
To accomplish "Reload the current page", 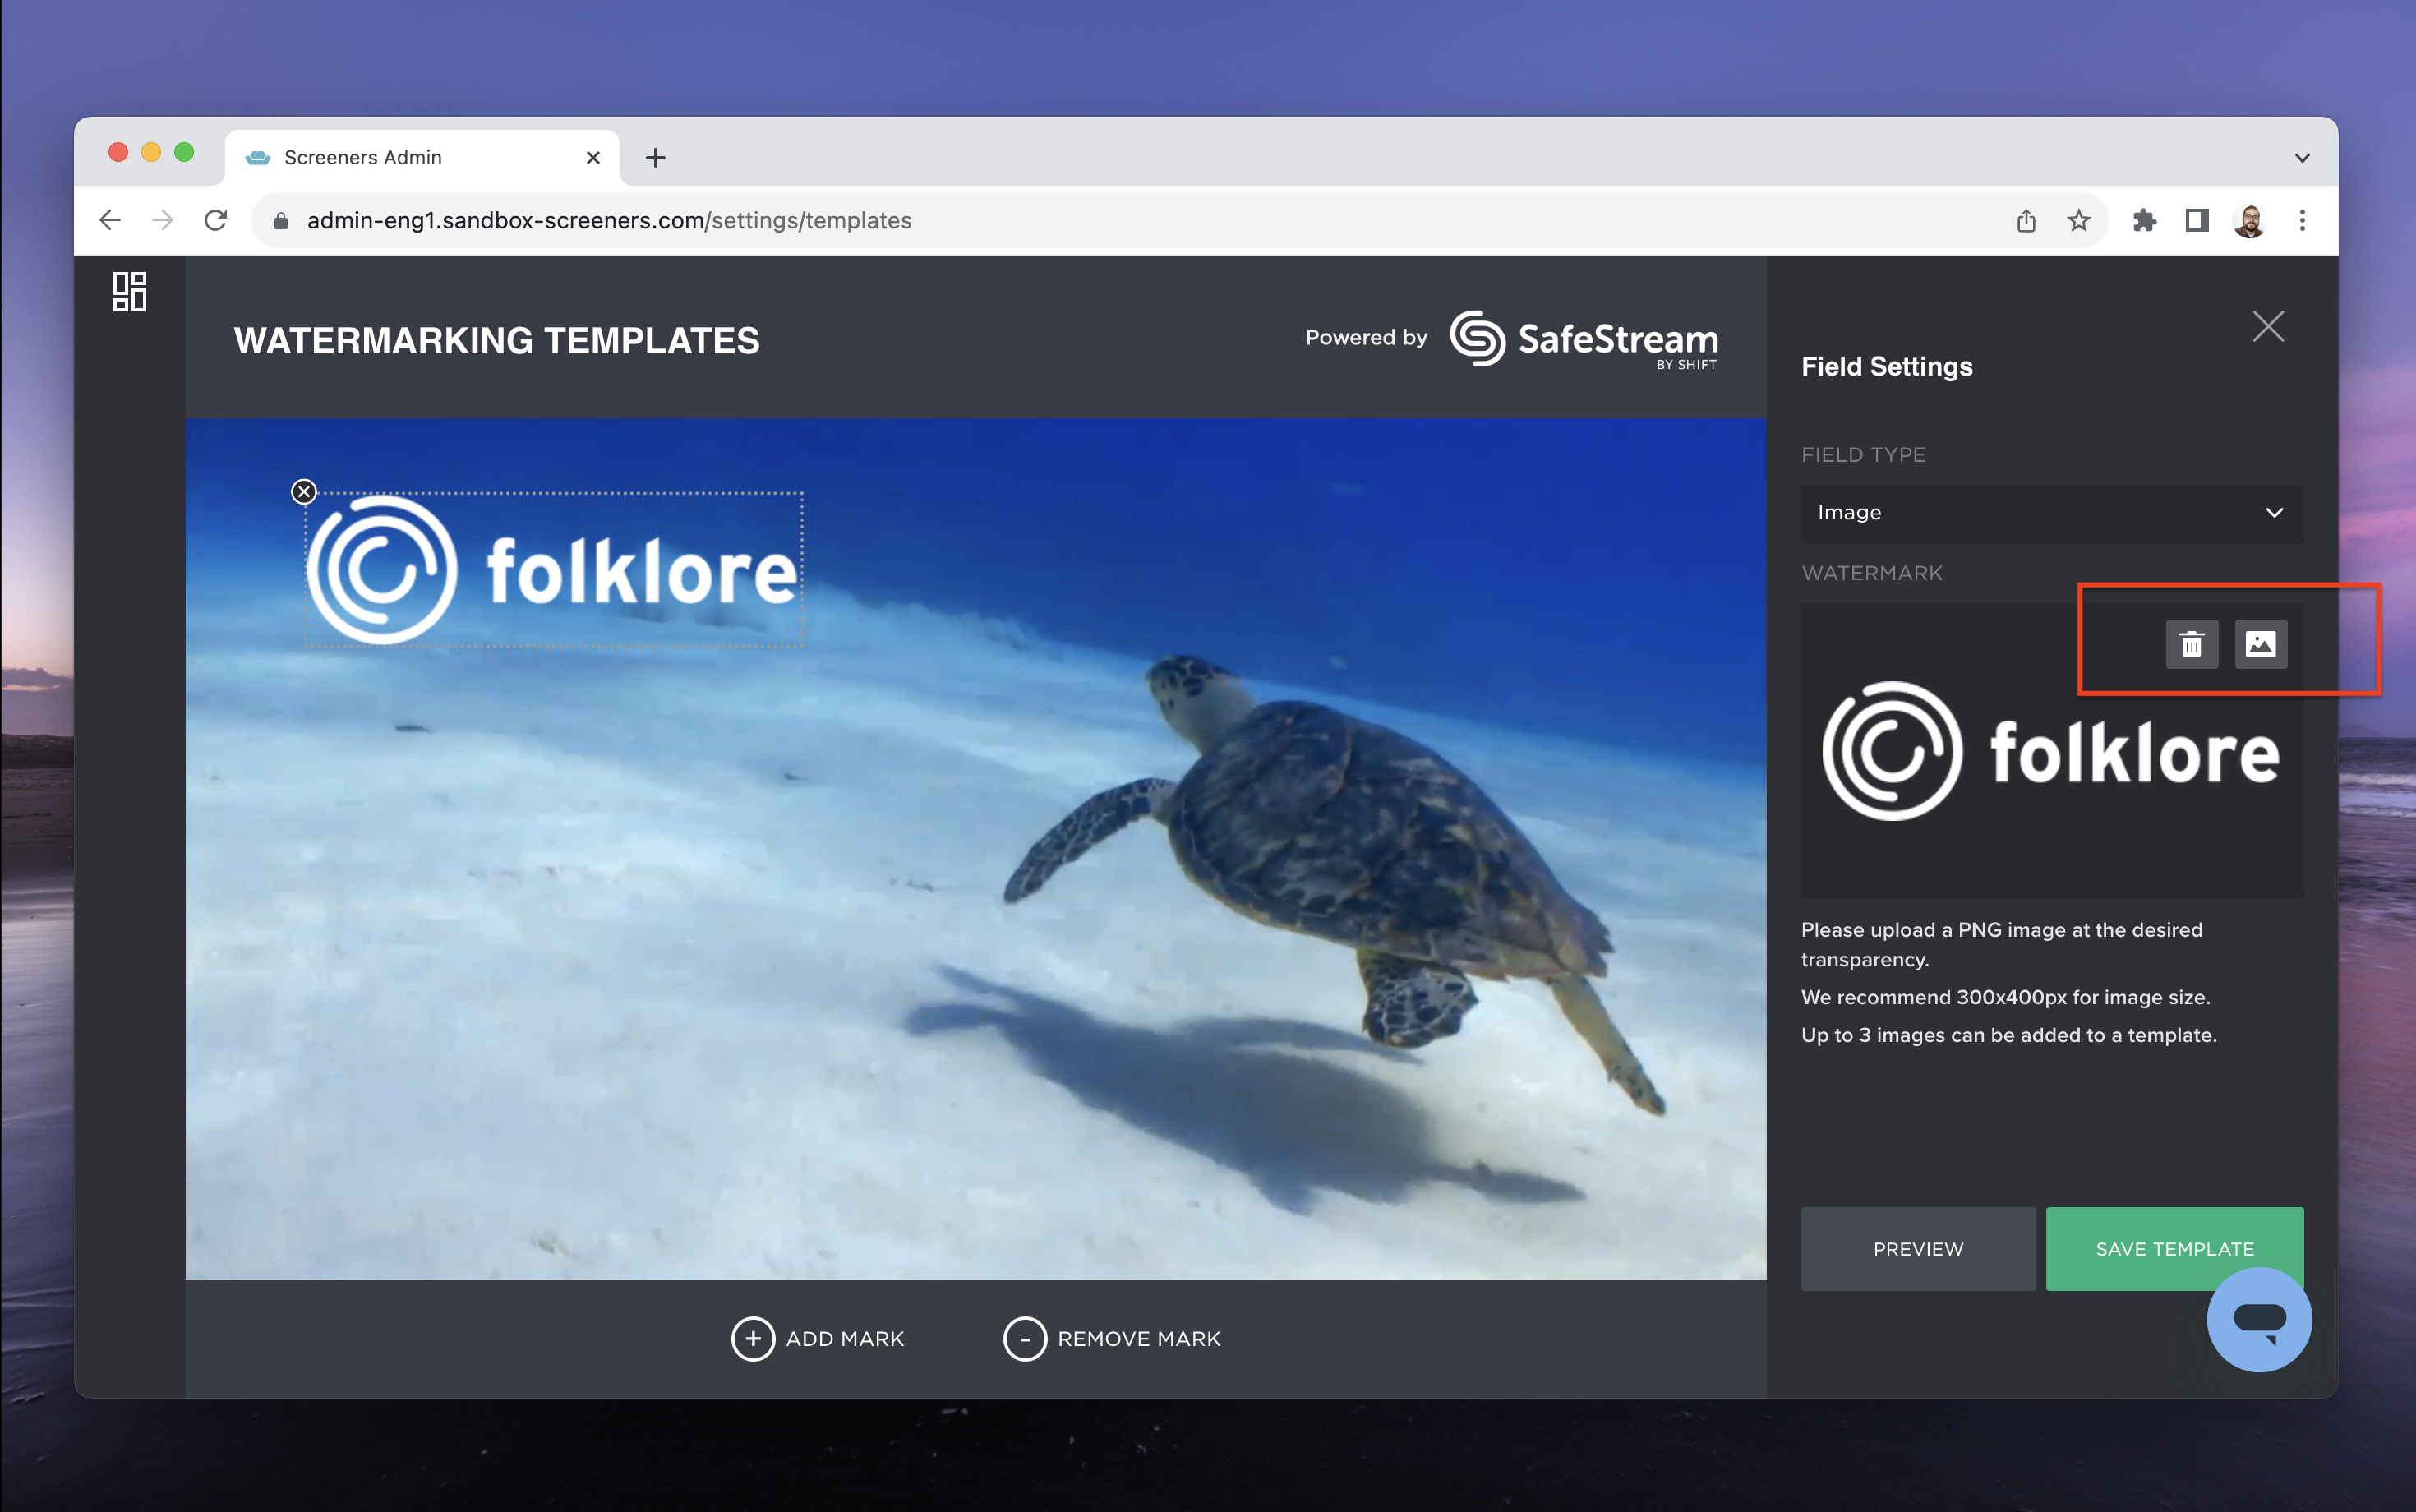I will [x=216, y=221].
